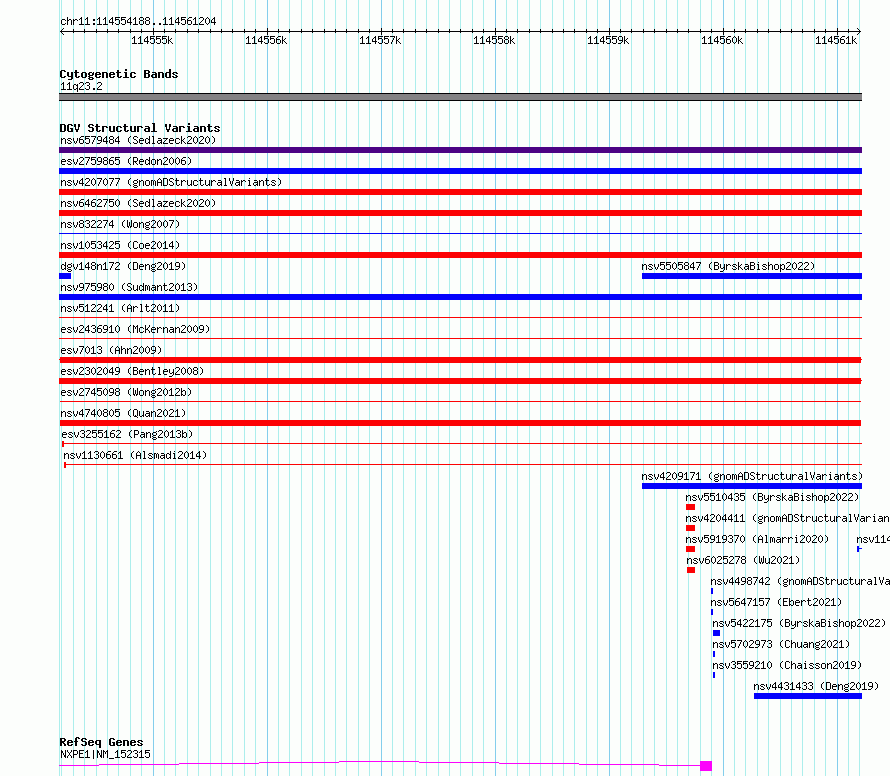Image resolution: width=890 pixels, height=776 pixels.
Task: Select nsv5510435 (ByrskaBishop2022) label
Action: point(772,497)
